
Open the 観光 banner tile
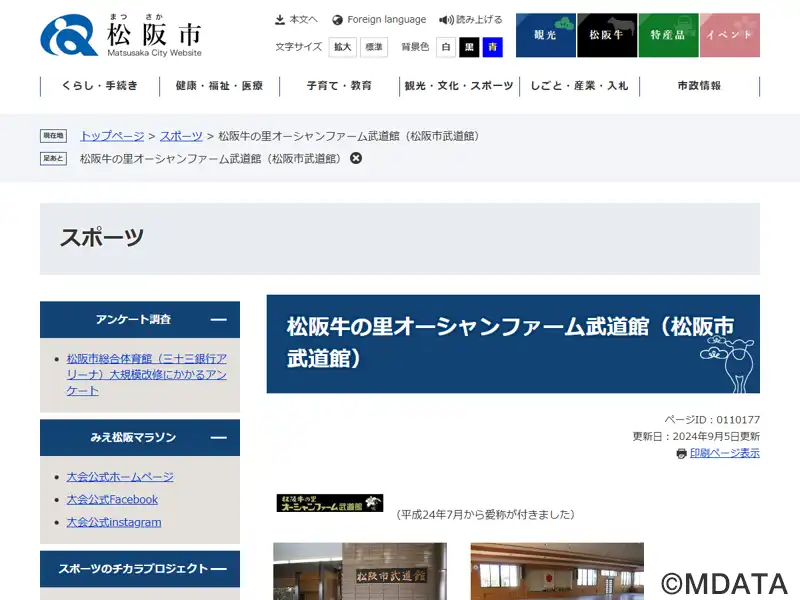tap(545, 35)
